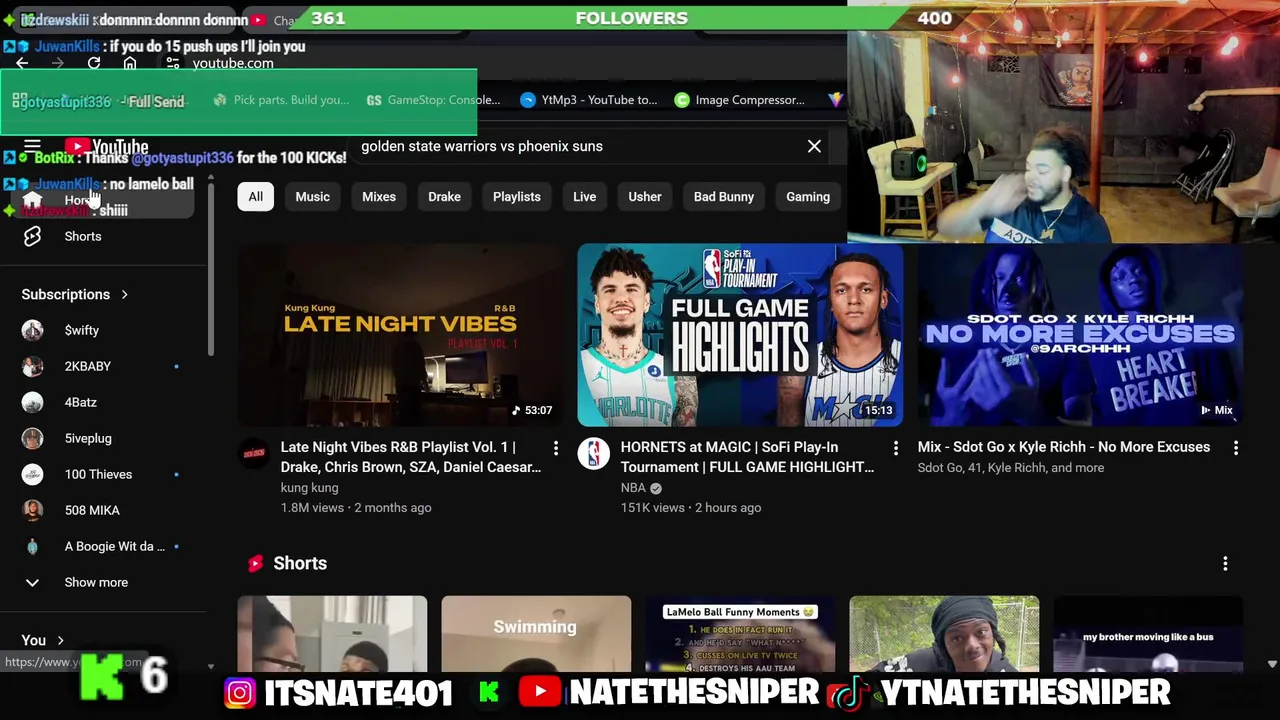1280x720 pixels.
Task: Open the 5iveplug channel avatar
Action: coord(32,438)
